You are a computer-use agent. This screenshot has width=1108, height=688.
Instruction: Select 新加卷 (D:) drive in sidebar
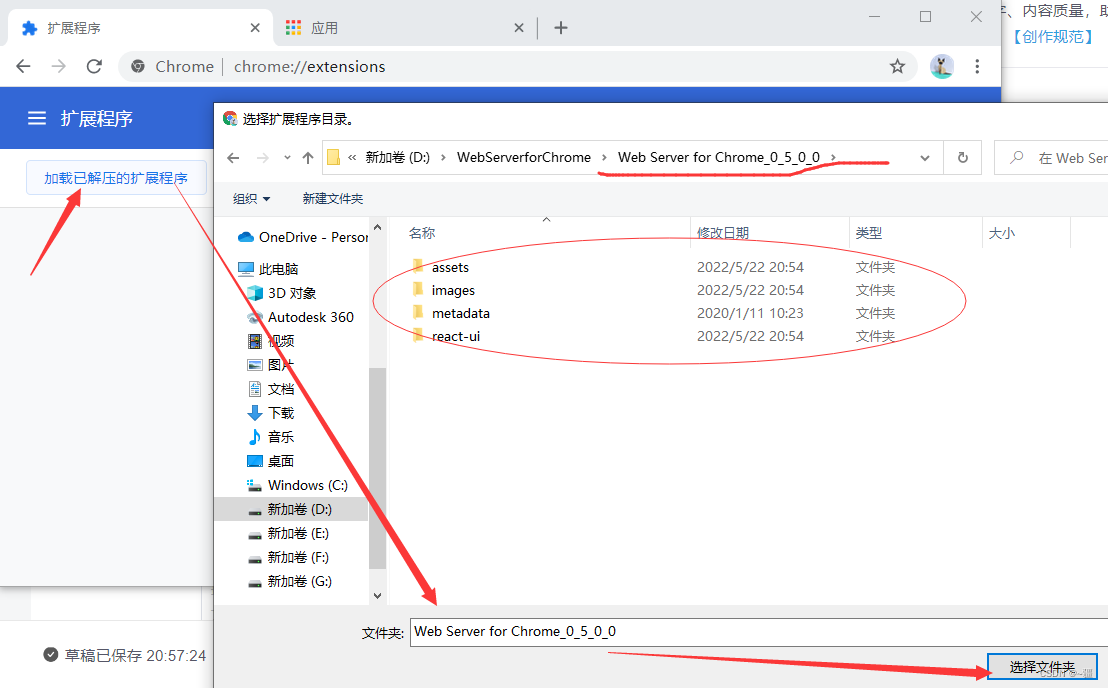click(x=290, y=509)
